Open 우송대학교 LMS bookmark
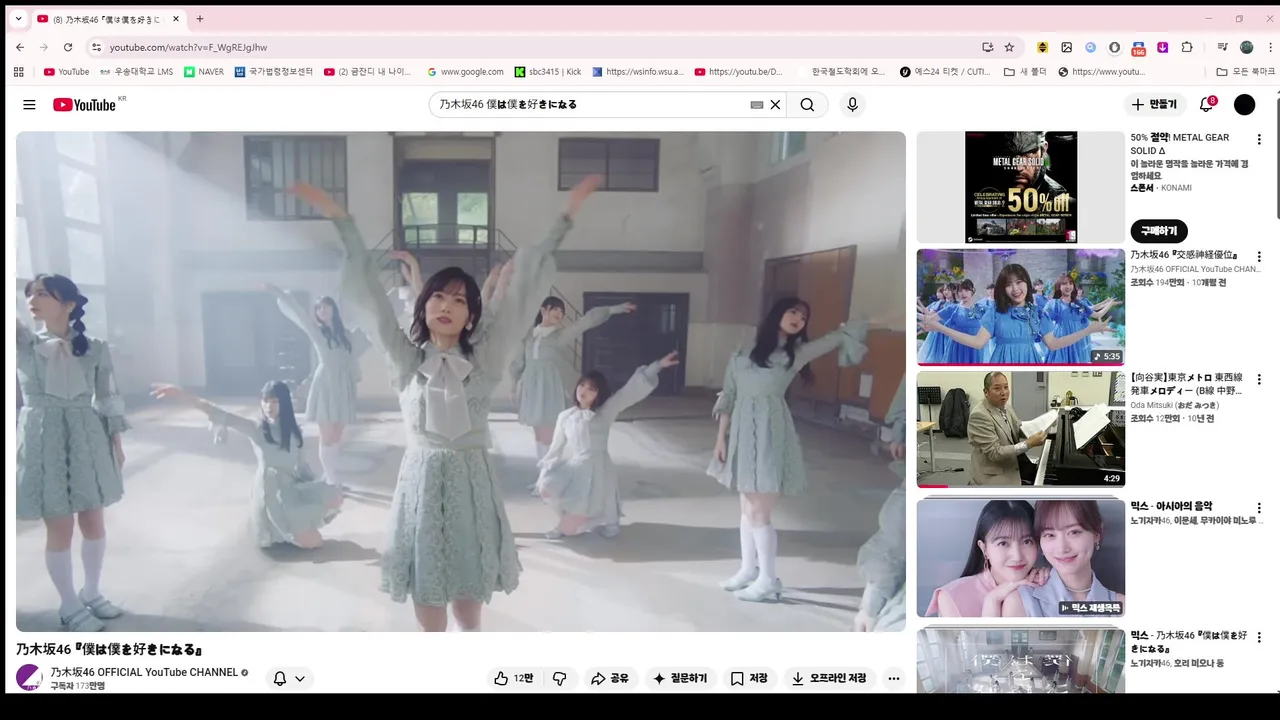This screenshot has height=720, width=1280. click(x=137, y=72)
